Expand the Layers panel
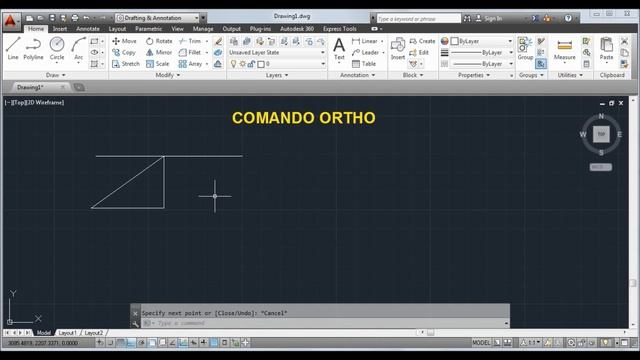The width and height of the screenshot is (640, 360). pyautogui.click(x=277, y=75)
